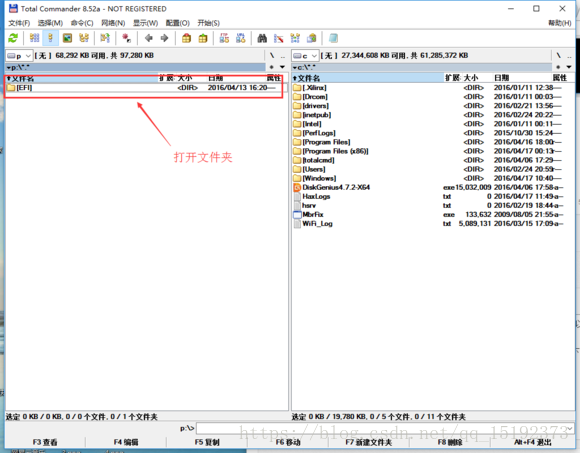Screen dimensions: 580x453
Task: Click the F5 复制 button
Action: pyautogui.click(x=207, y=442)
